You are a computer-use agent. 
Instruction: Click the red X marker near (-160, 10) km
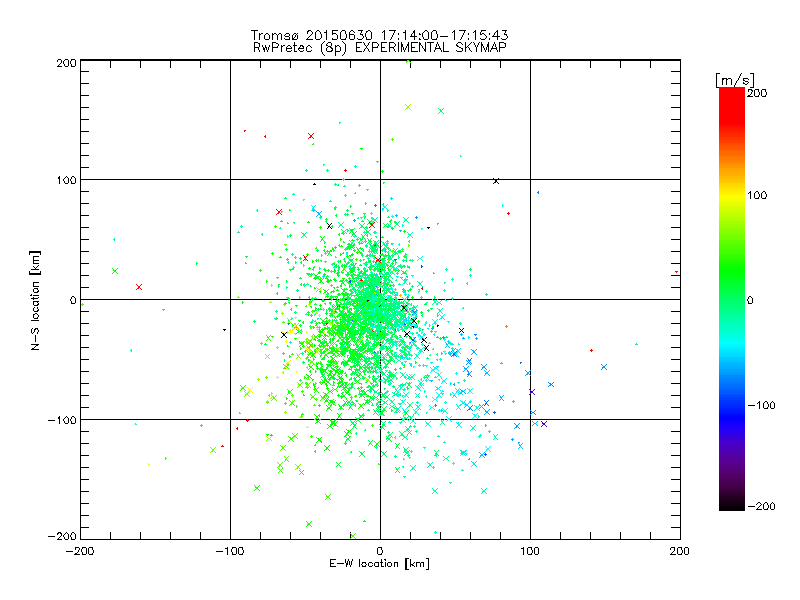tap(139, 287)
